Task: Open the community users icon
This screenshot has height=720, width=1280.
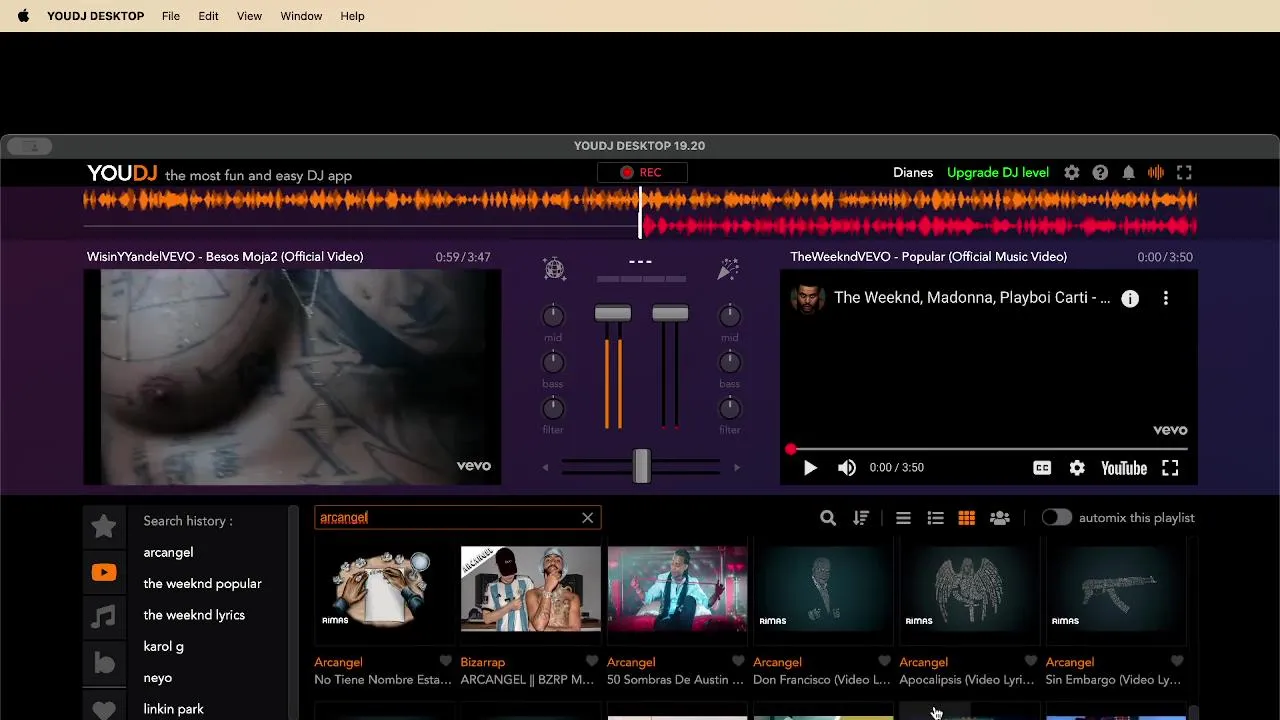Action: click(999, 518)
